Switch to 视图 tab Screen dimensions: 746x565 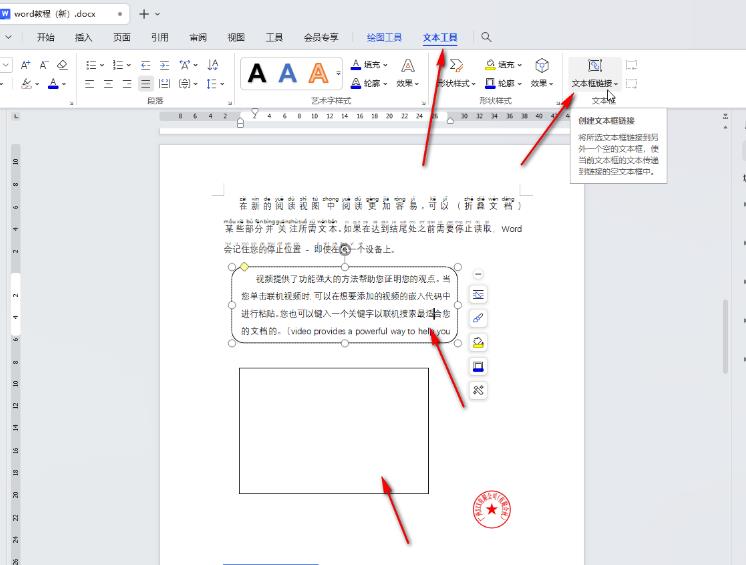[x=236, y=37]
